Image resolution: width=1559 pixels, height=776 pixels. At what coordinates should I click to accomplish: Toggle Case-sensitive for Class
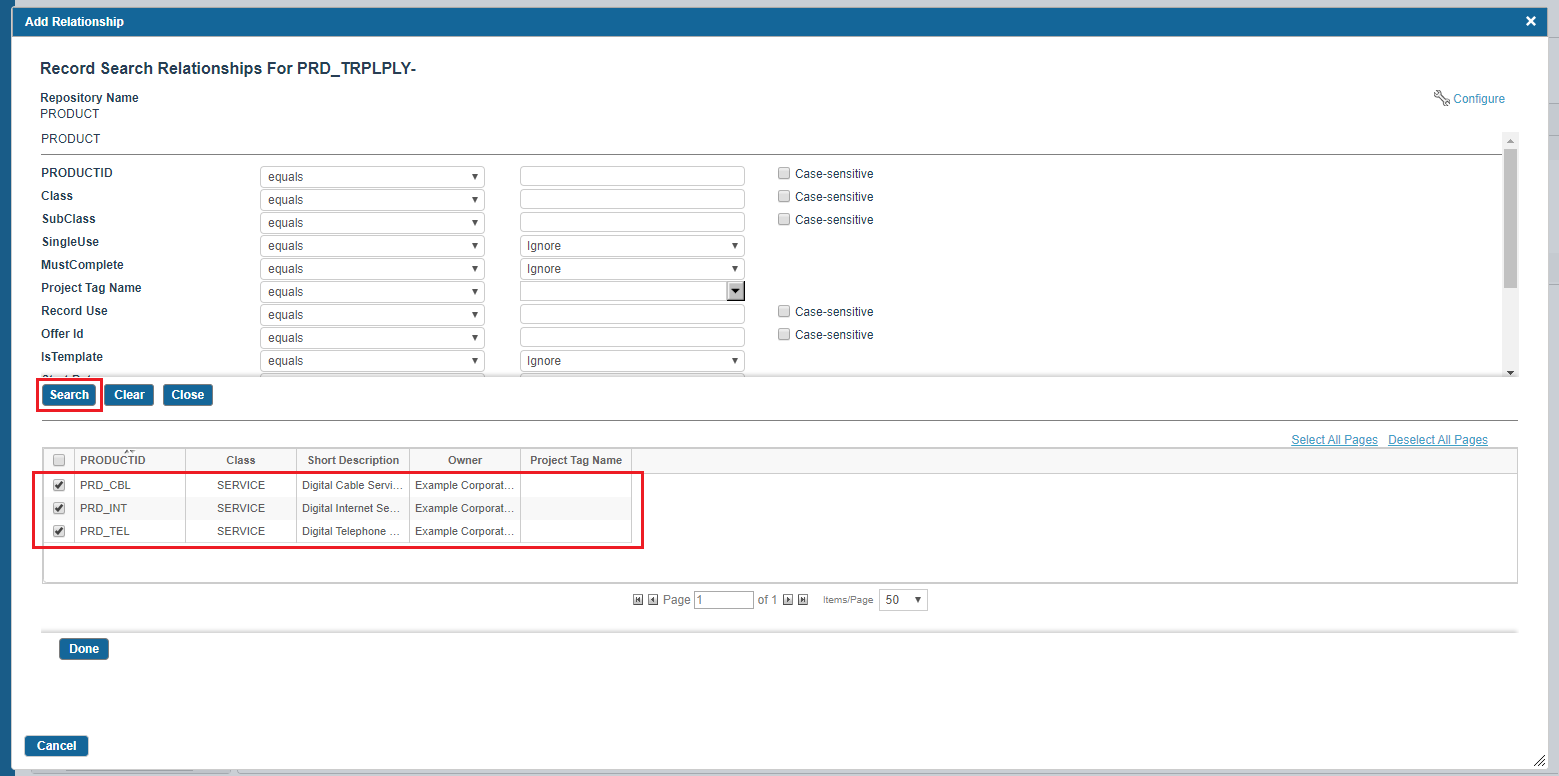[x=784, y=196]
